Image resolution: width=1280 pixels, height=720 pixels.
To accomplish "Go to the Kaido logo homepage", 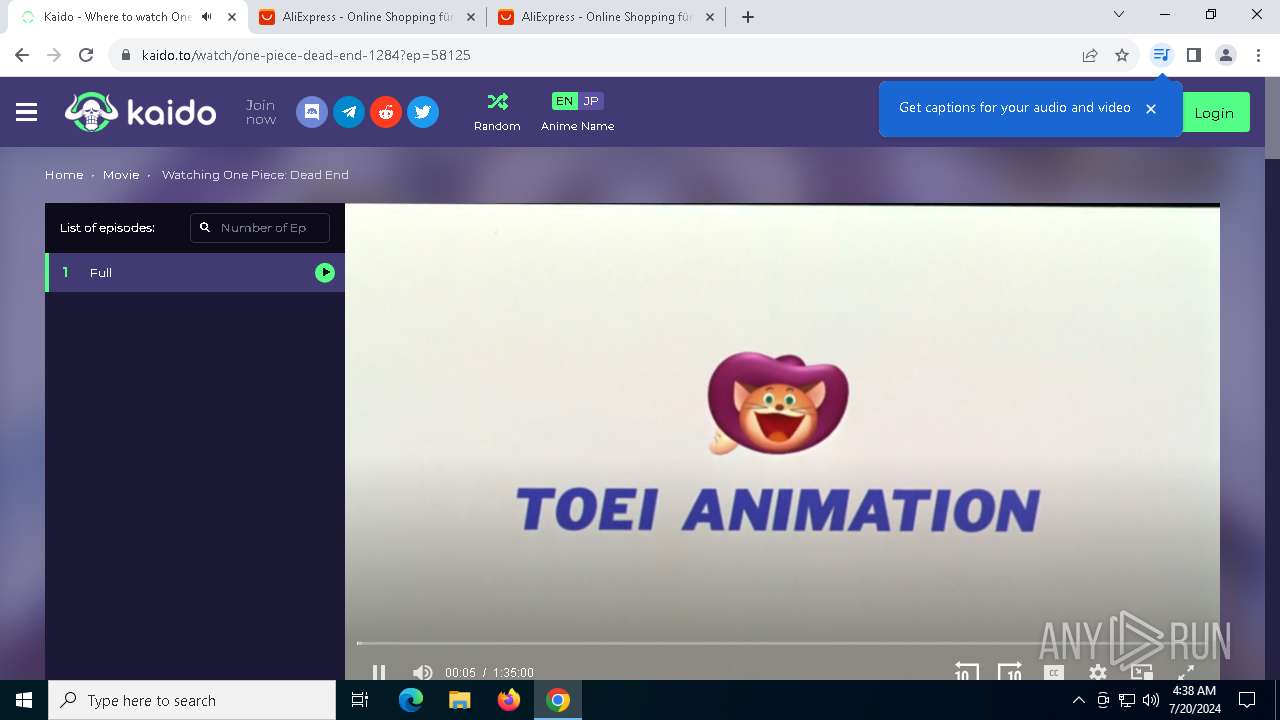I will [140, 112].
